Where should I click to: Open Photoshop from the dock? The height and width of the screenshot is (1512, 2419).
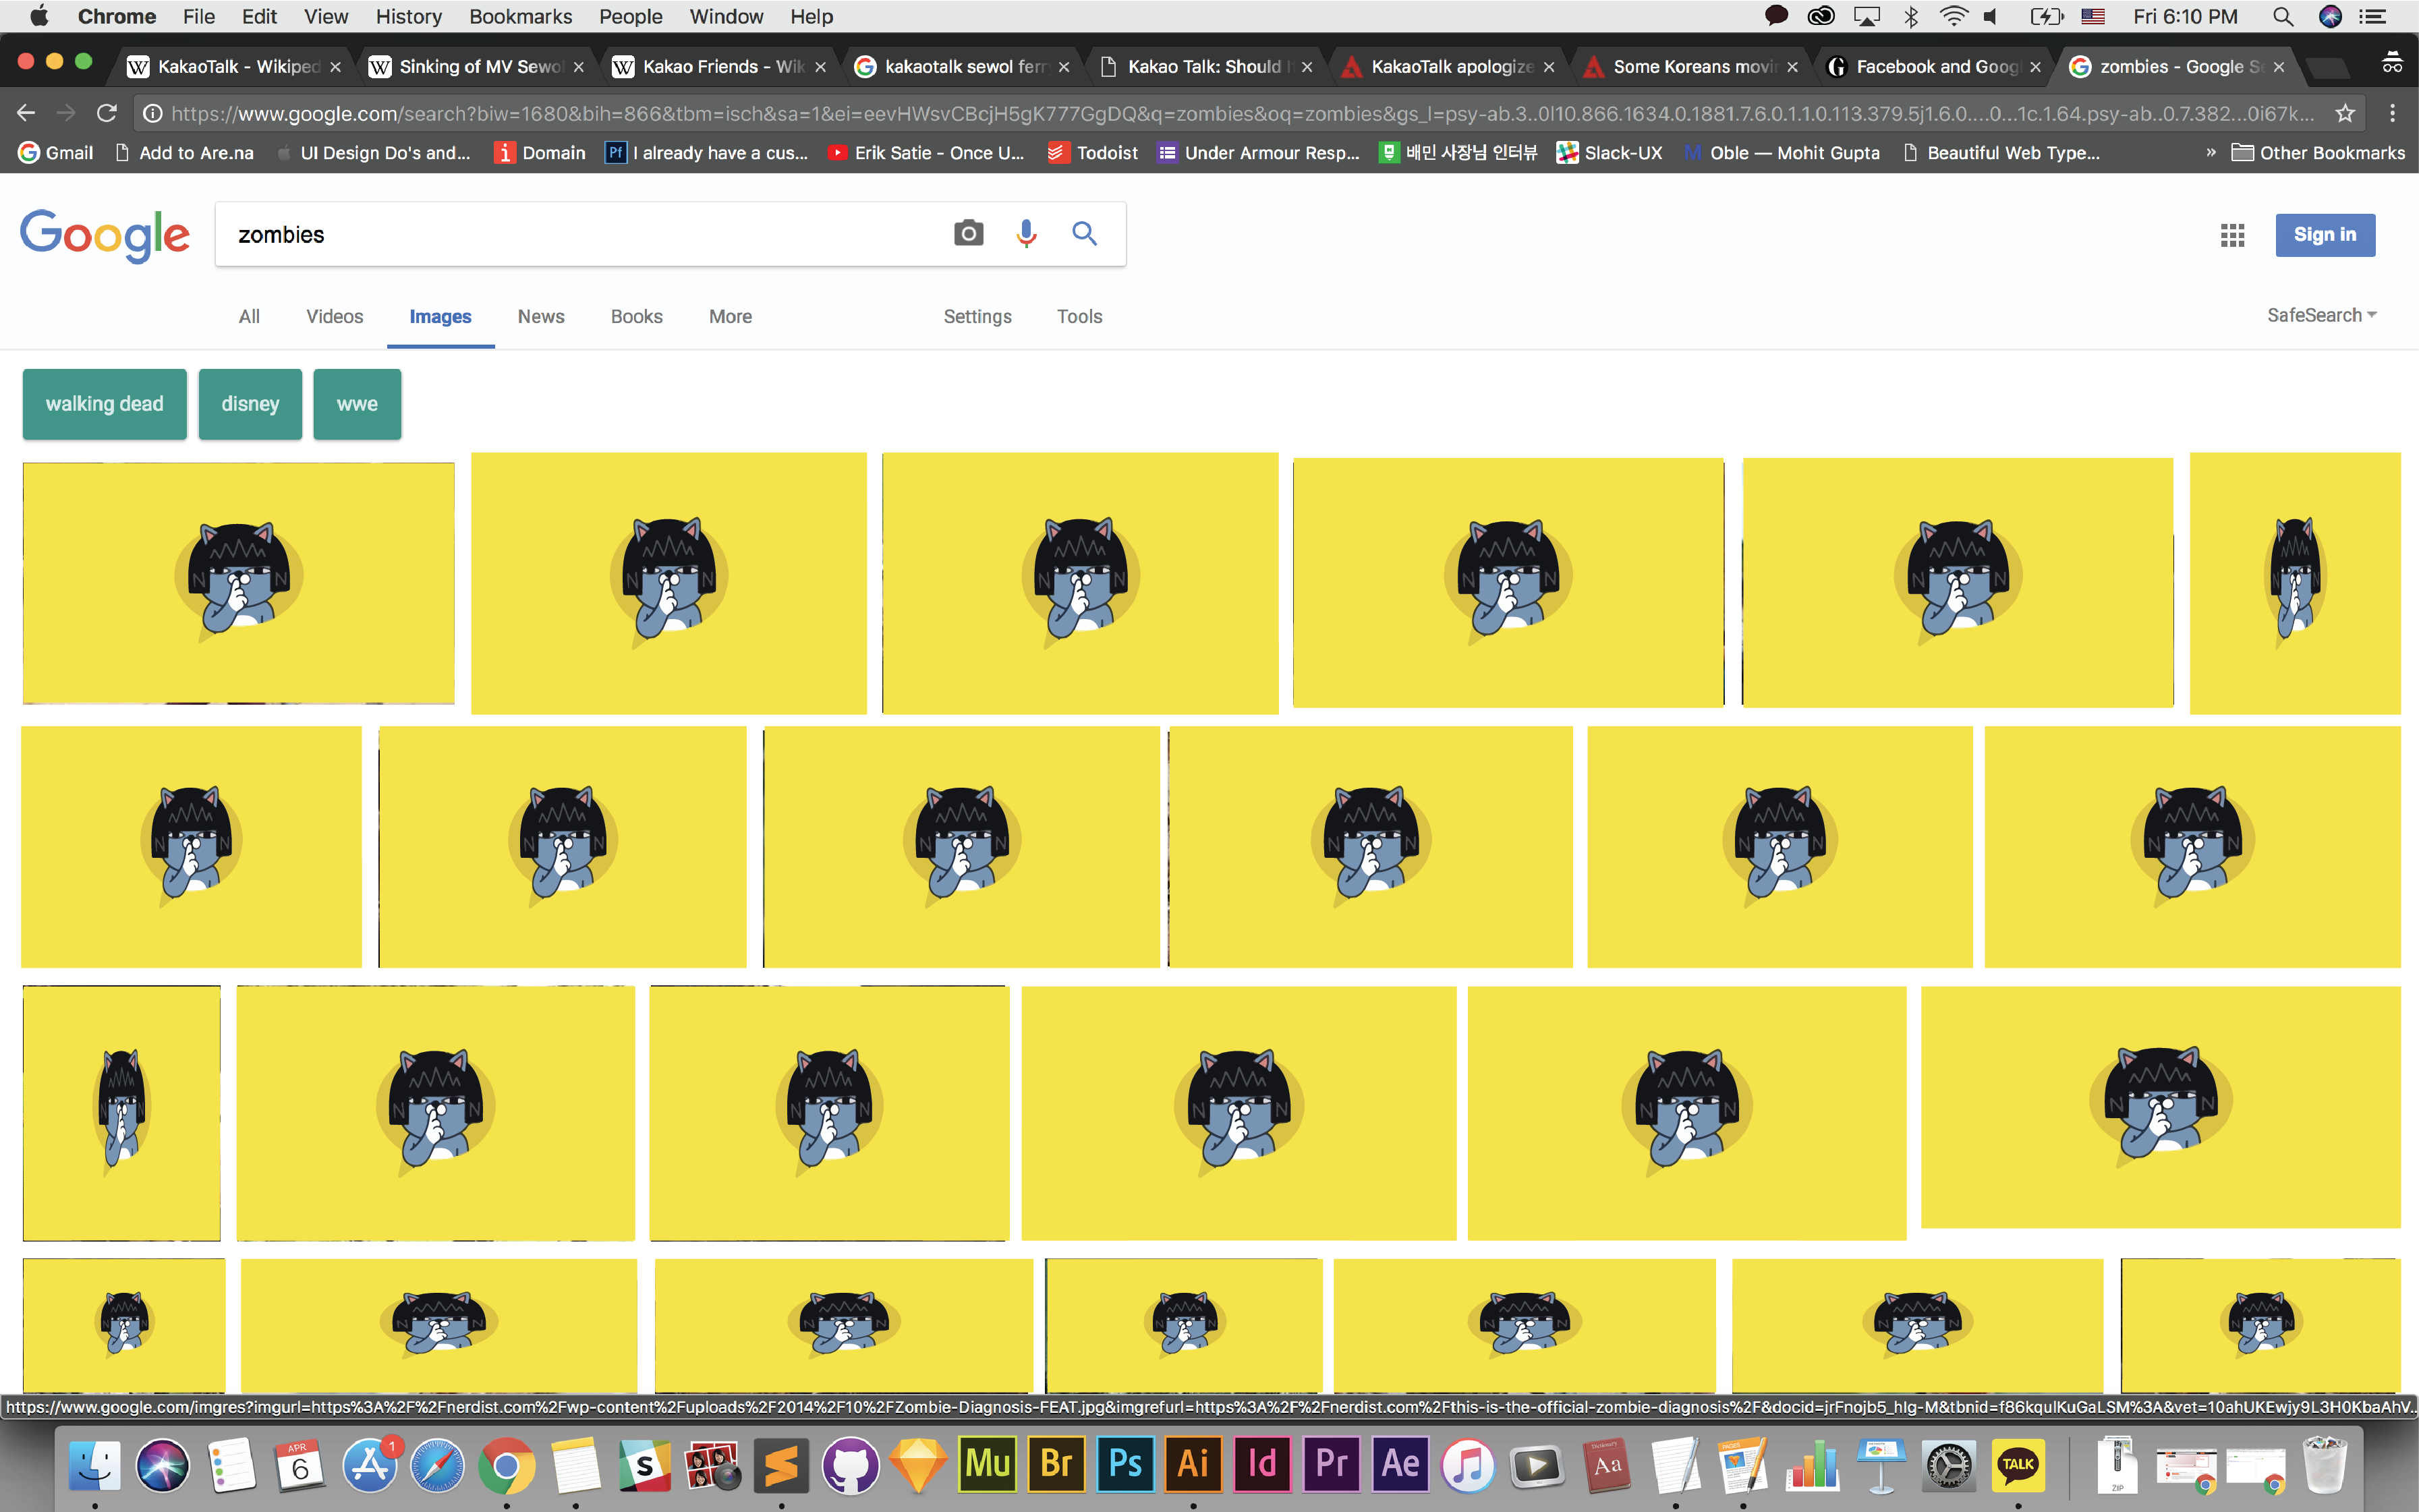pyautogui.click(x=1125, y=1464)
